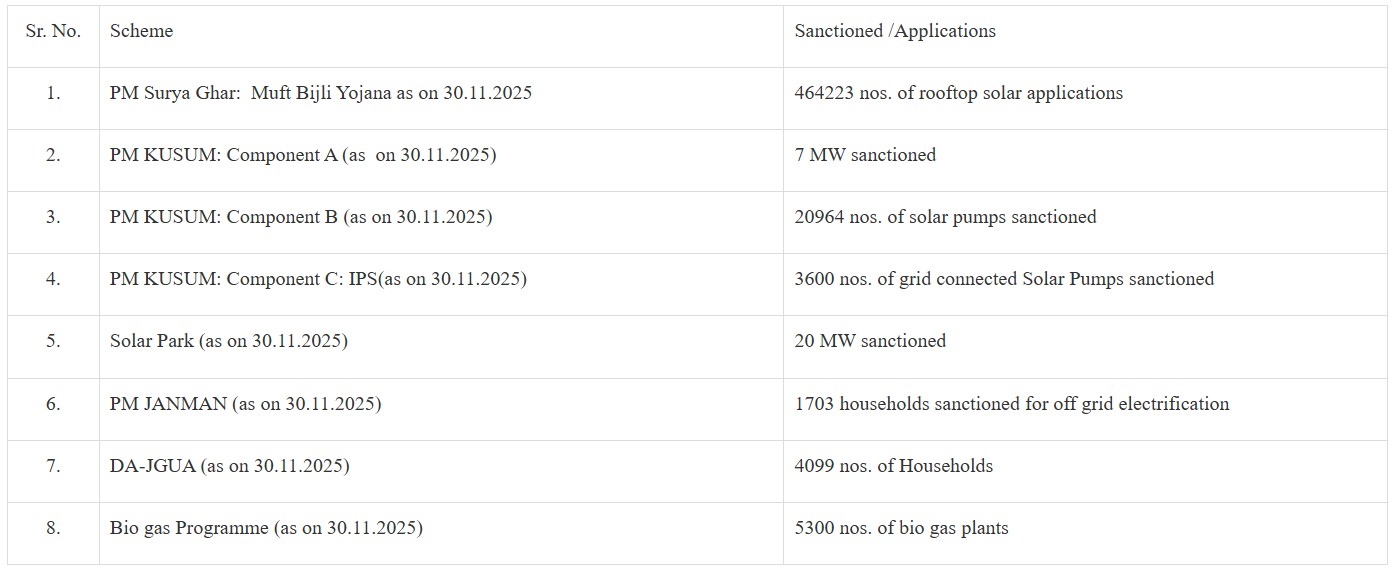Click the 20964 solar pumps sanctioned cell
This screenshot has width=1397, height=570.
tap(945, 217)
